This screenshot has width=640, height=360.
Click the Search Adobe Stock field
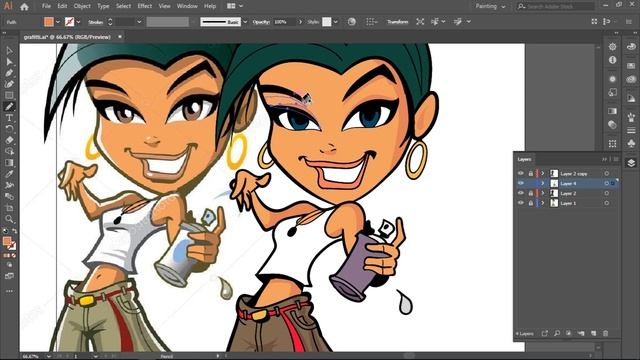pos(556,7)
